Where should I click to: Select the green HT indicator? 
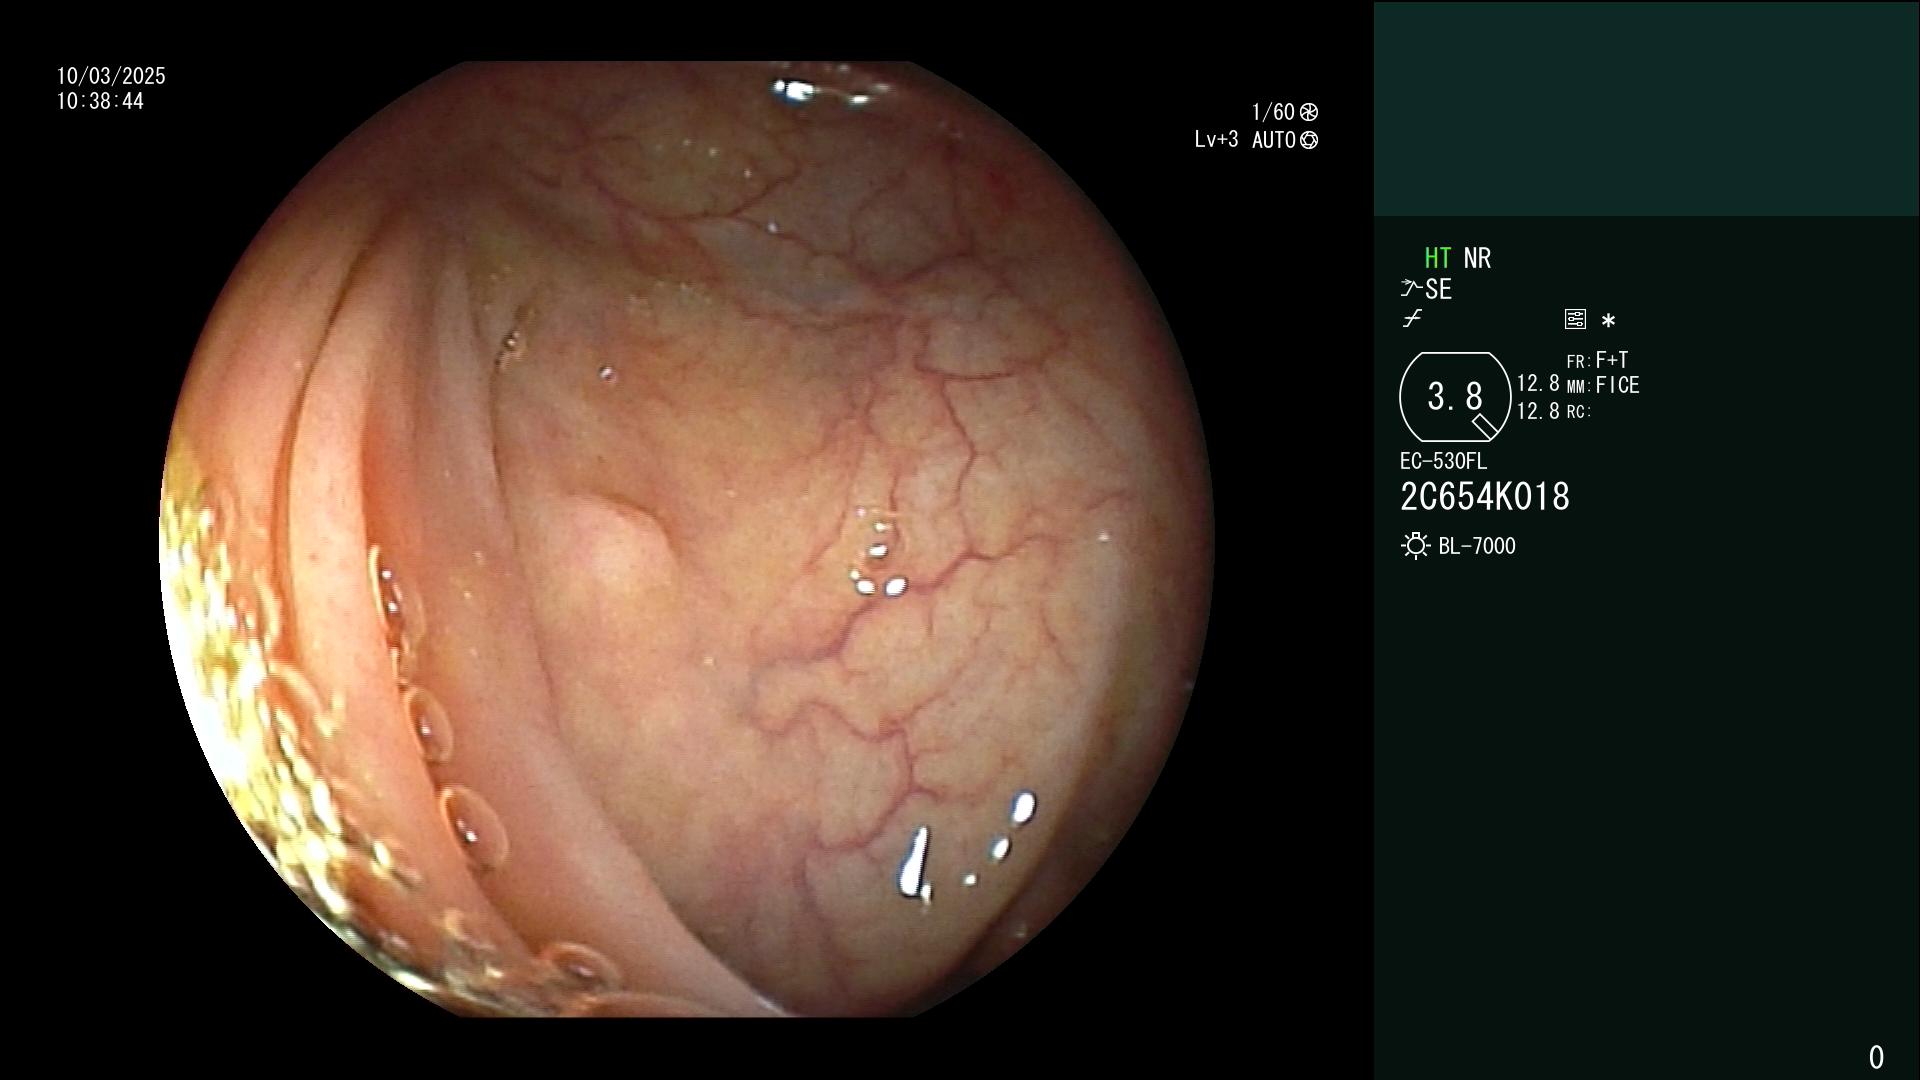pyautogui.click(x=1437, y=258)
